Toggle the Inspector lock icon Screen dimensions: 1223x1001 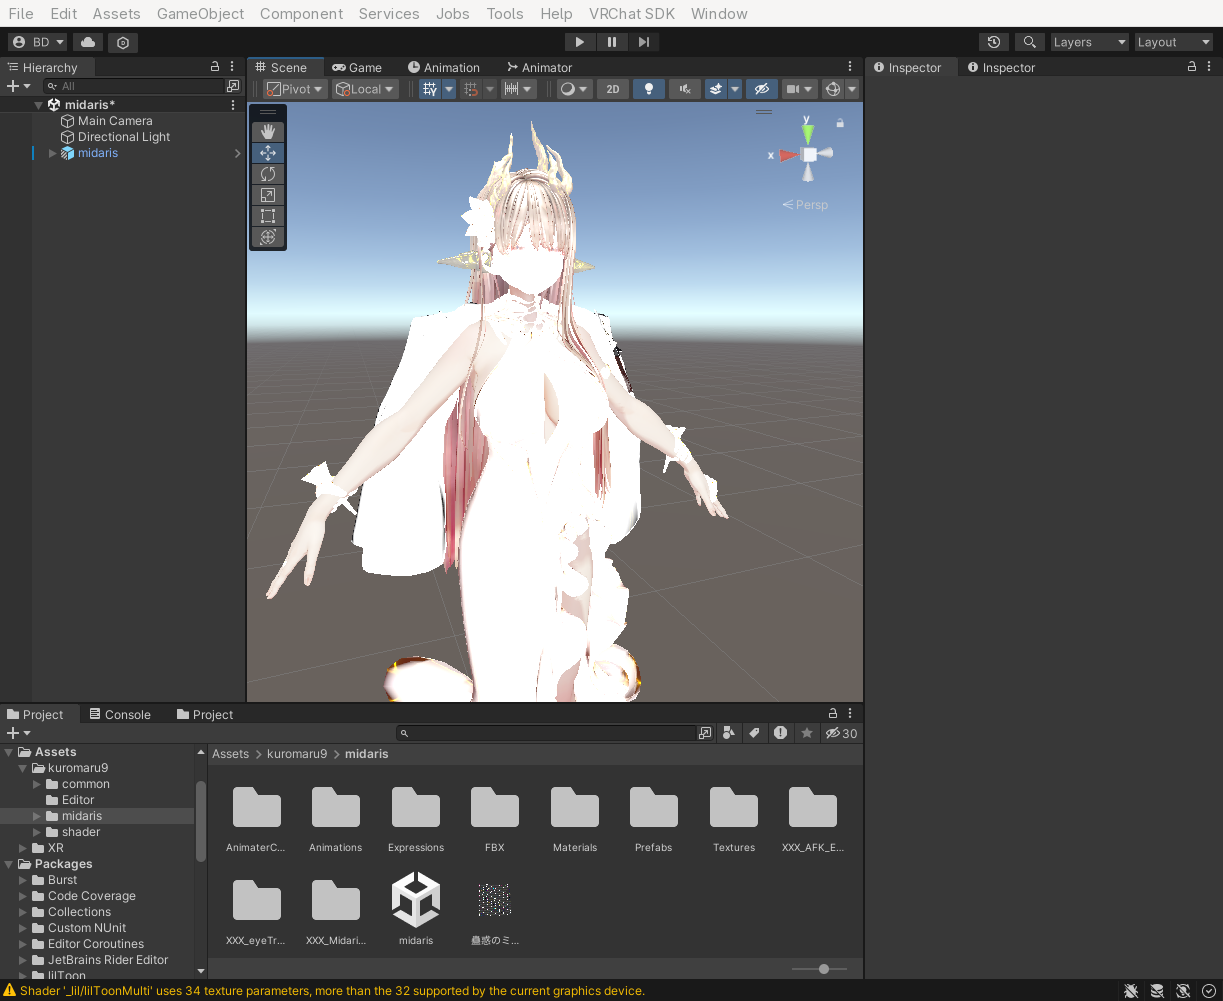pos(1192,67)
